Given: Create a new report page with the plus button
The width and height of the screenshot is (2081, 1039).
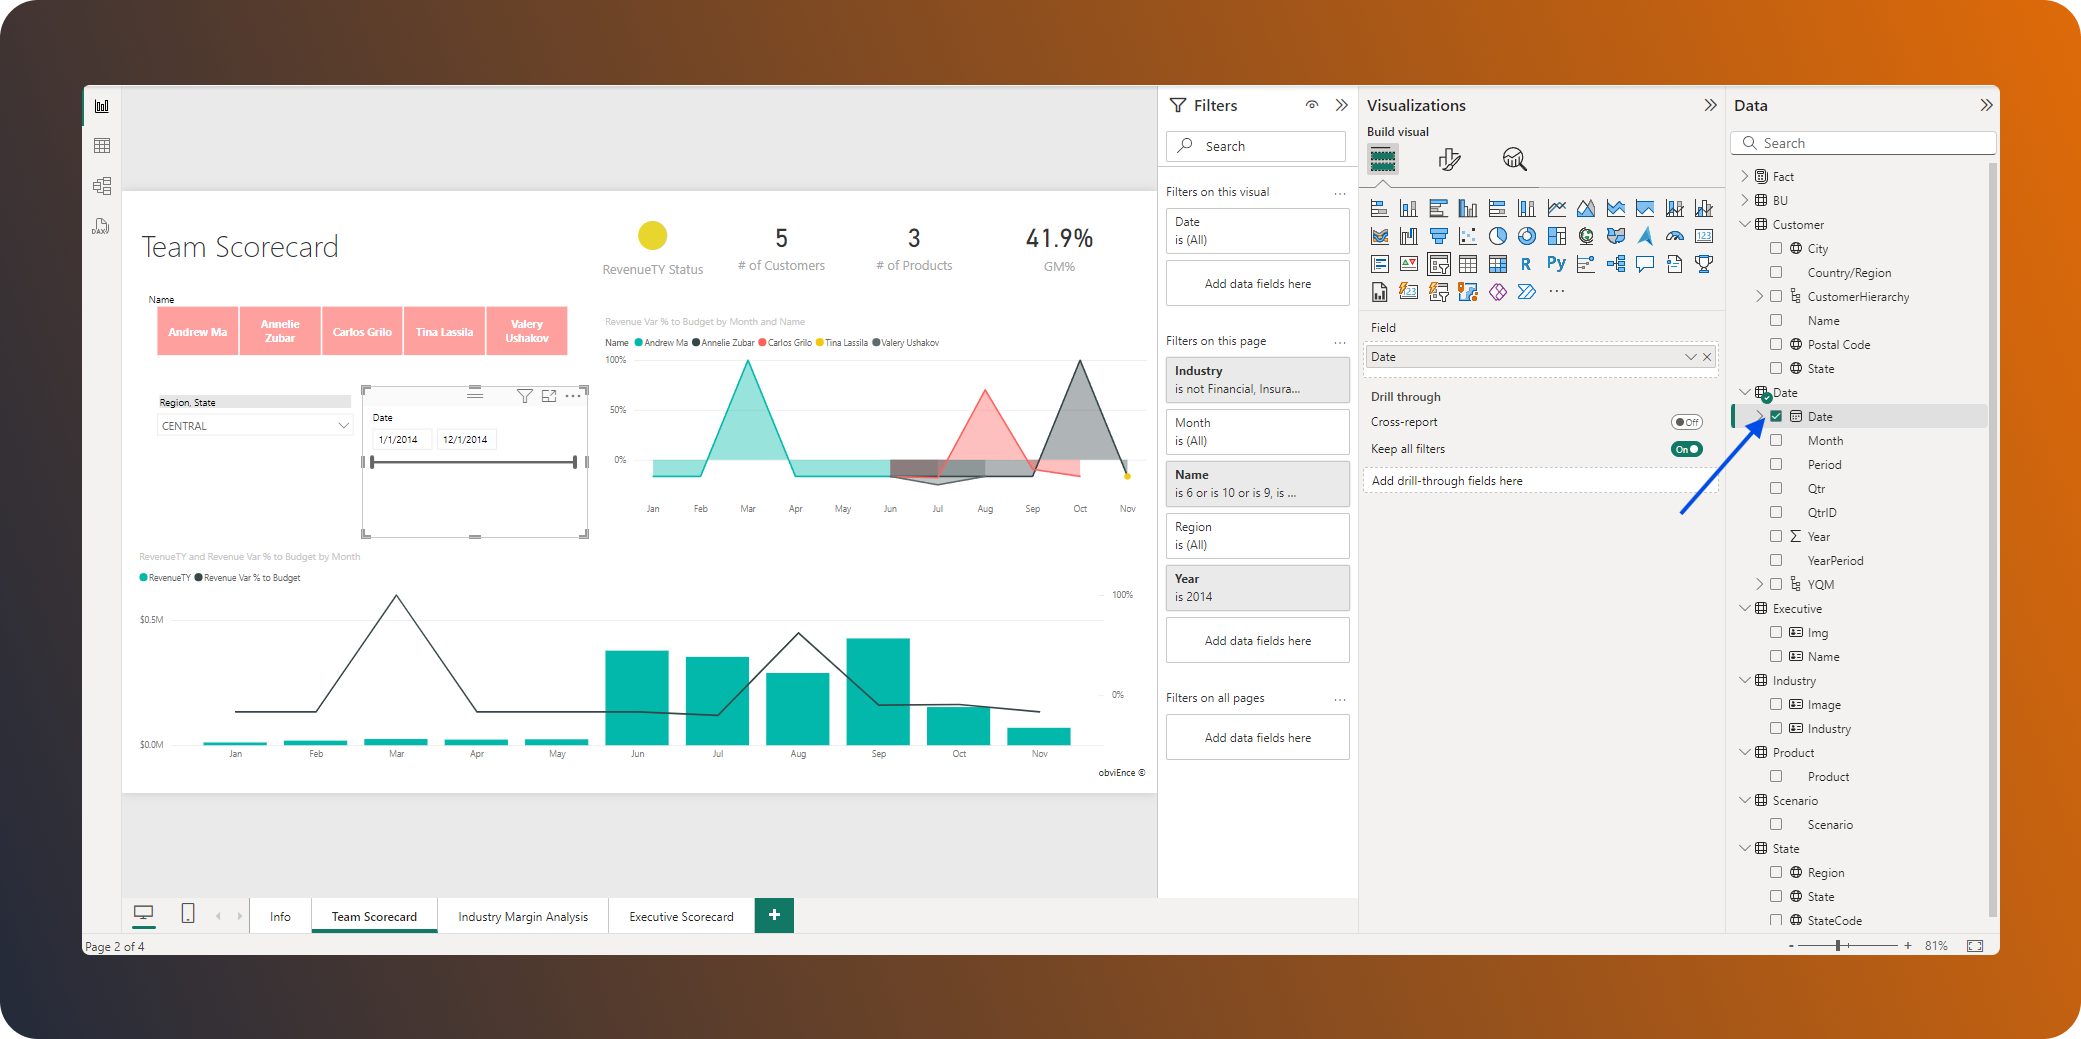Looking at the screenshot, I should 773,914.
